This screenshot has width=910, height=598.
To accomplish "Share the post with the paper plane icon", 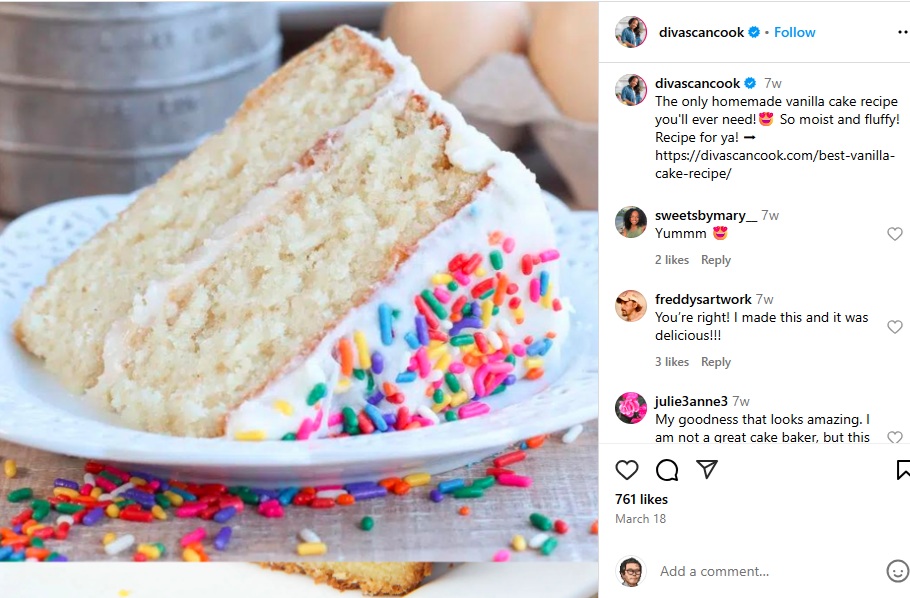I will 707,469.
